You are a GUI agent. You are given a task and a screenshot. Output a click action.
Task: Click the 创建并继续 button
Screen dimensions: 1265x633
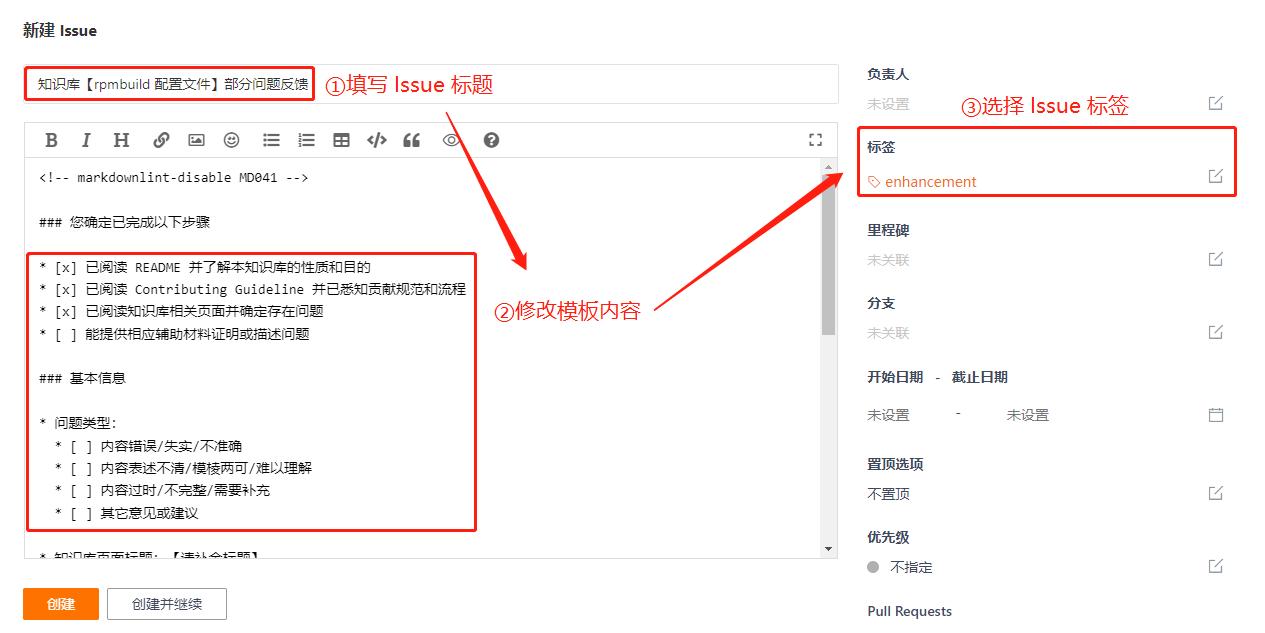(167, 604)
